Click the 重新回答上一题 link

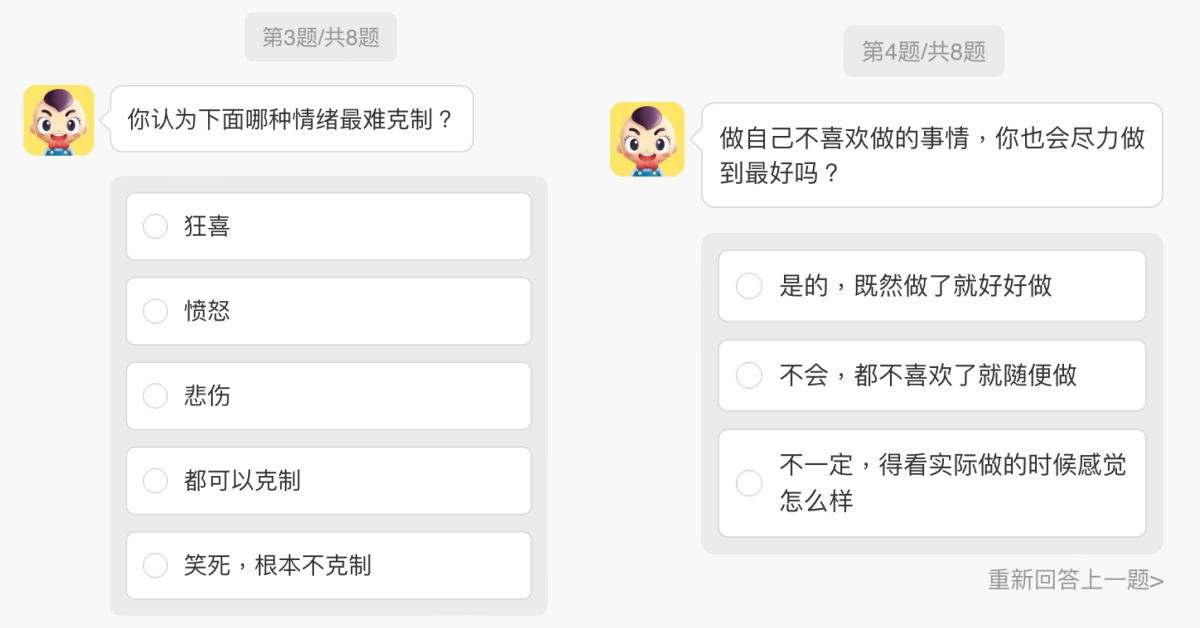1075,580
